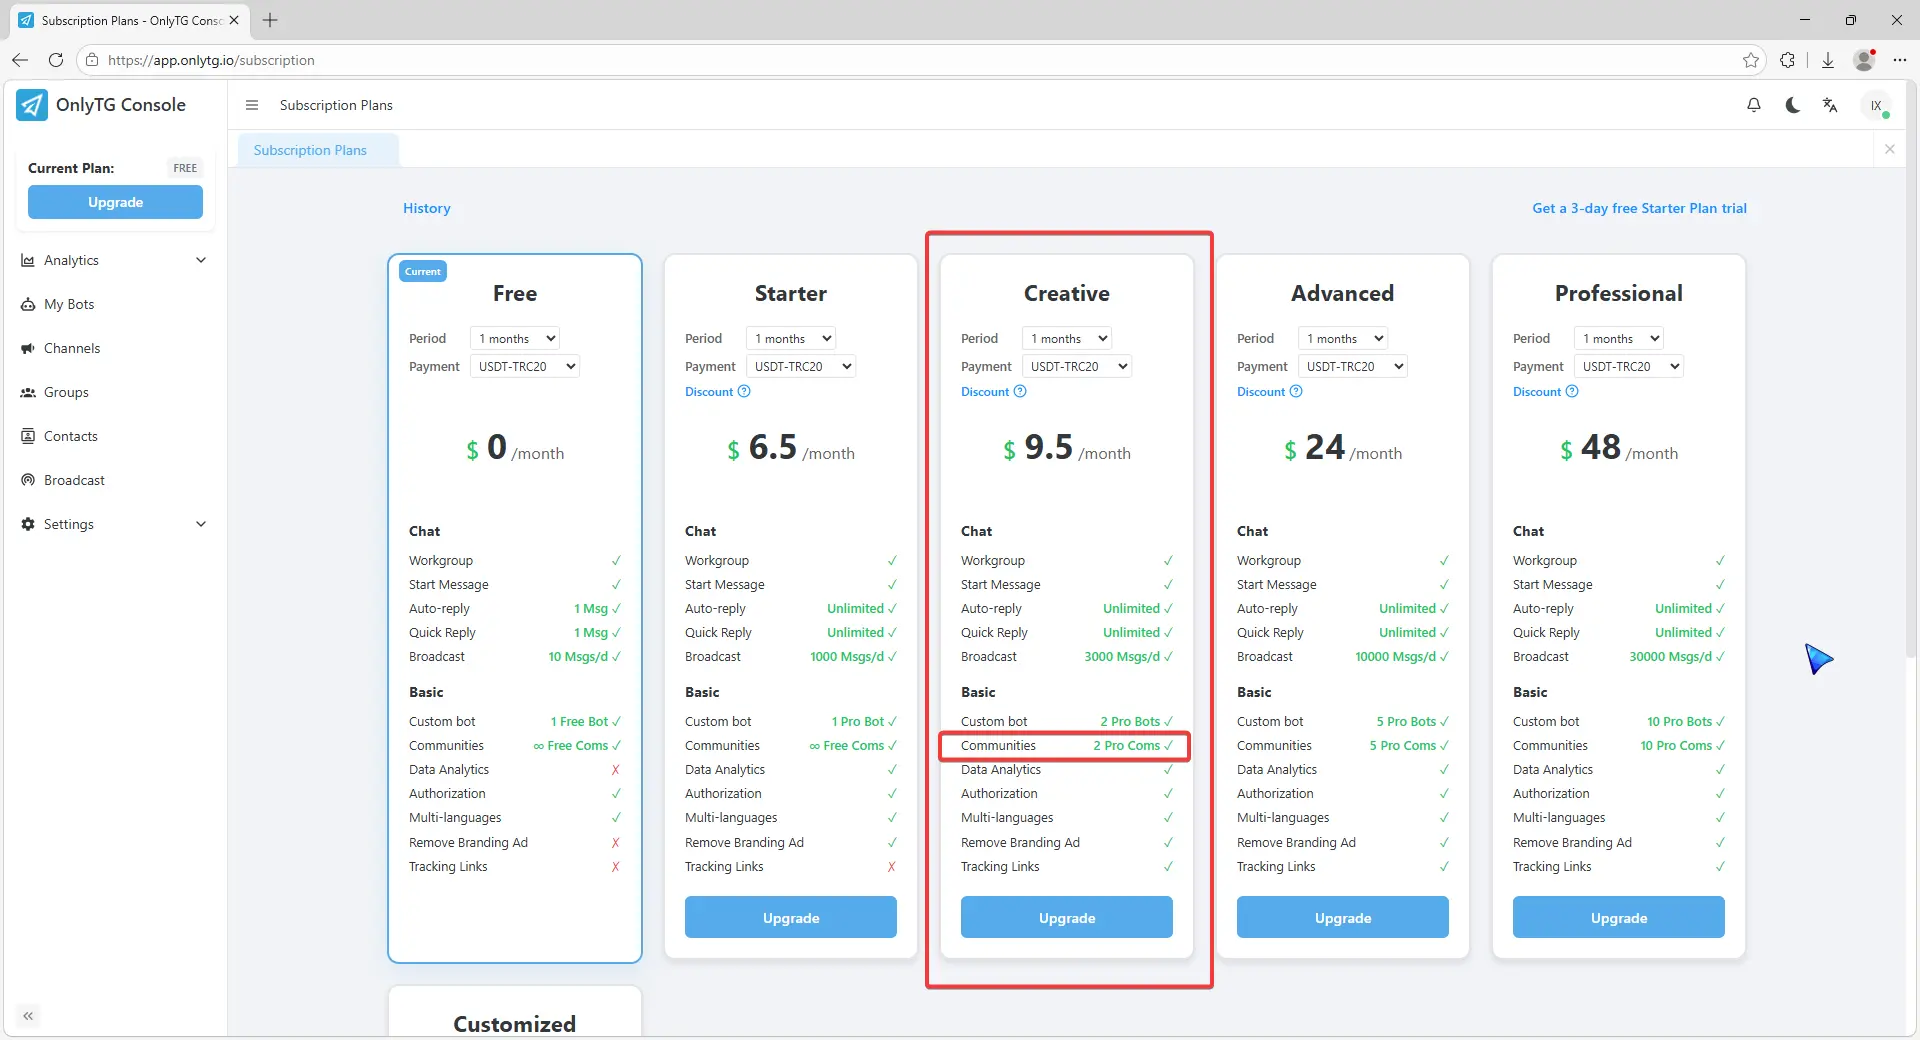
Task: Select the Subscription Plans tab
Action: coord(310,150)
